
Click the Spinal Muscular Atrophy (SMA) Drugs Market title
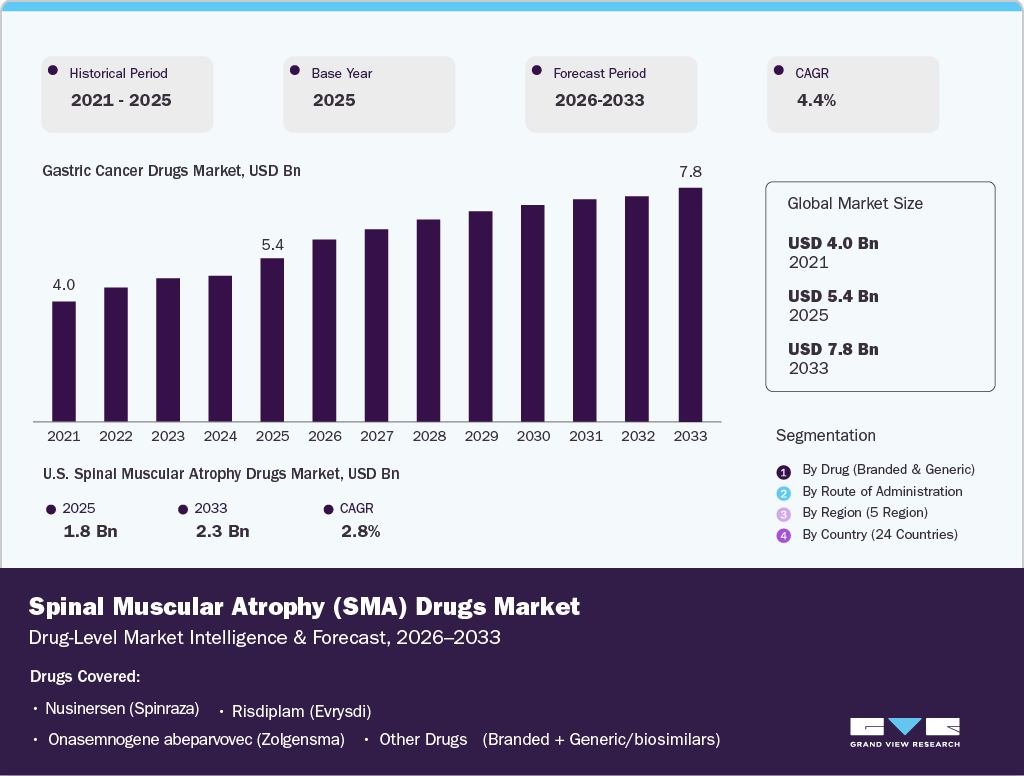[304, 607]
